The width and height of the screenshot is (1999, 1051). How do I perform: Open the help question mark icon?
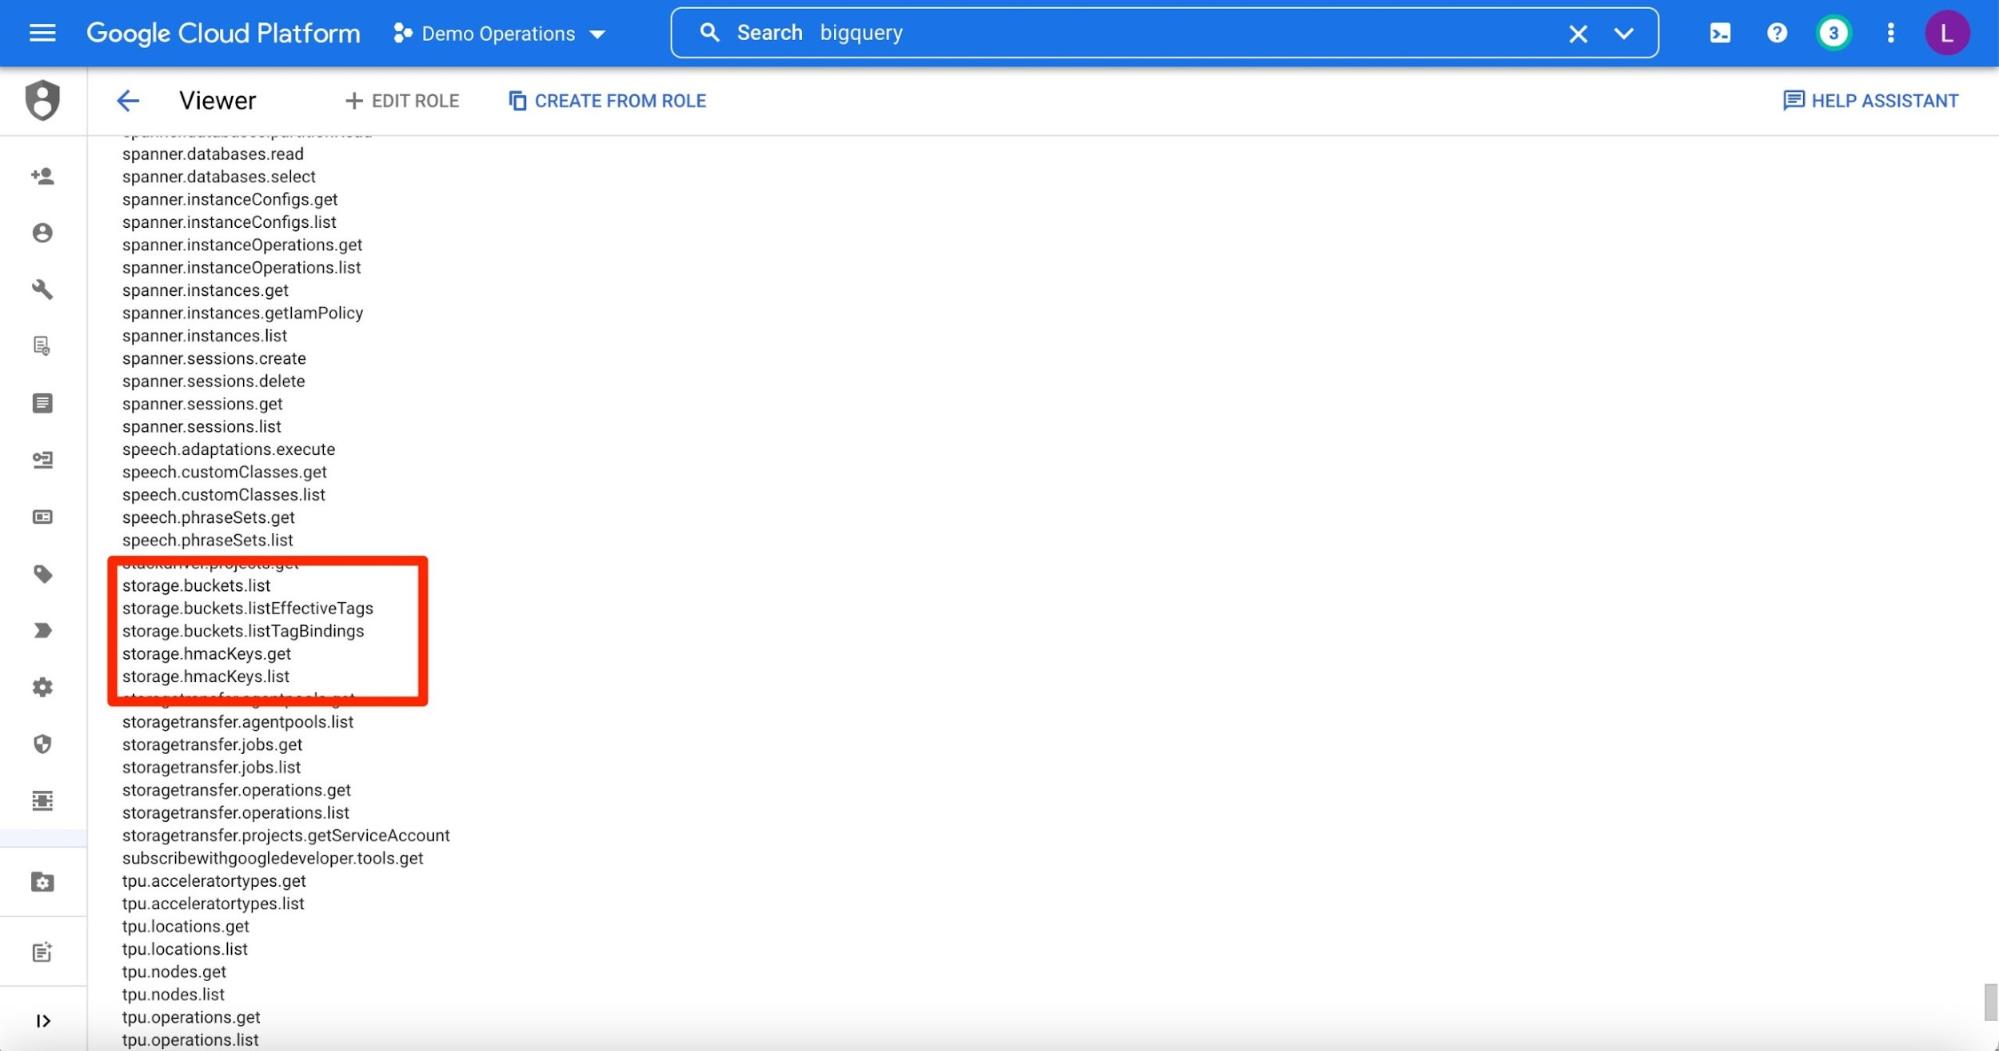coord(1777,33)
